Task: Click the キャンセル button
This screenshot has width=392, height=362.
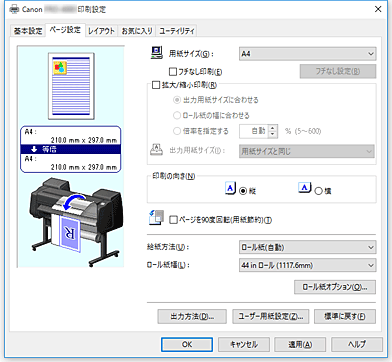Action: [x=244, y=344]
